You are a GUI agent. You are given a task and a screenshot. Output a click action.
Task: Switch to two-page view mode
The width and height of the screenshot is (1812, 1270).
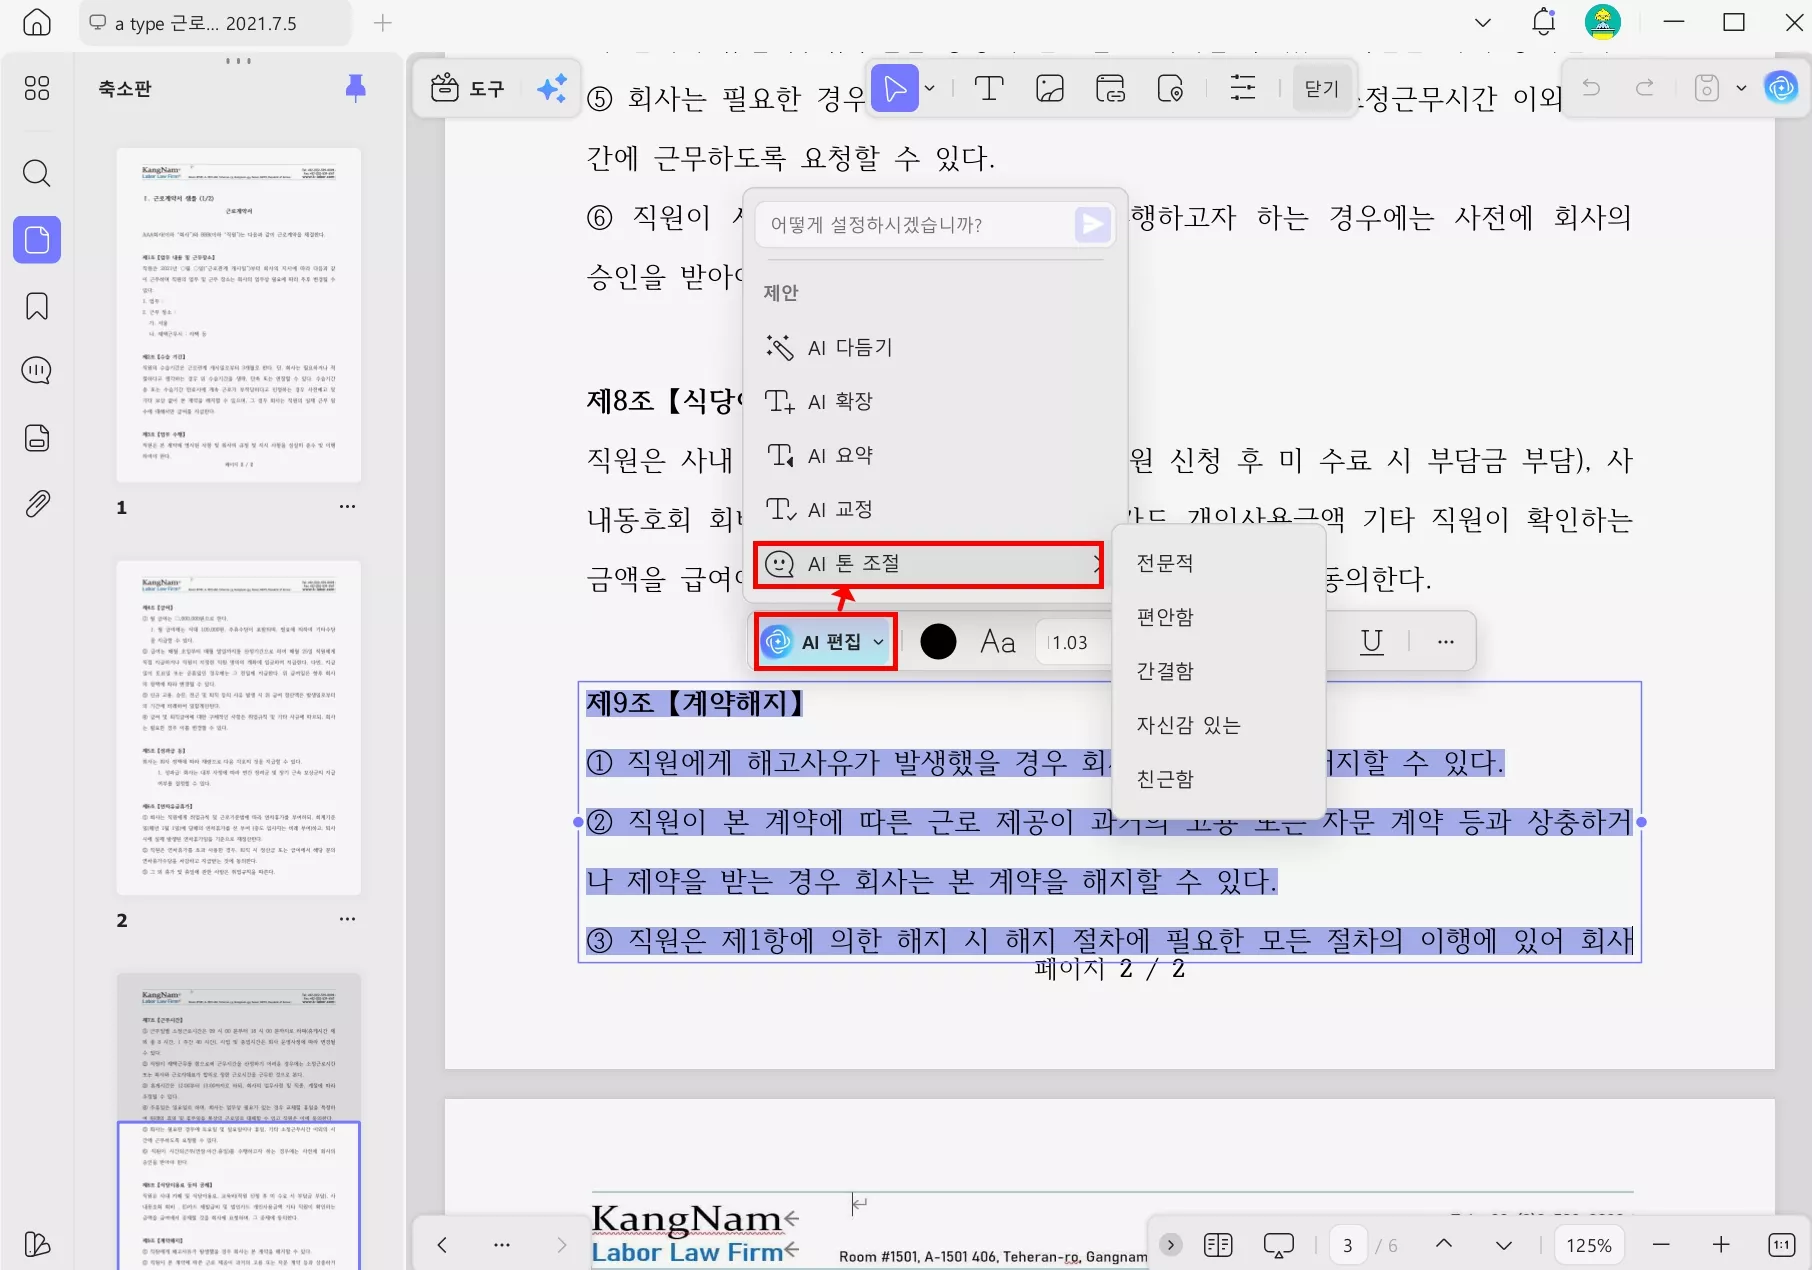tap(1217, 1244)
